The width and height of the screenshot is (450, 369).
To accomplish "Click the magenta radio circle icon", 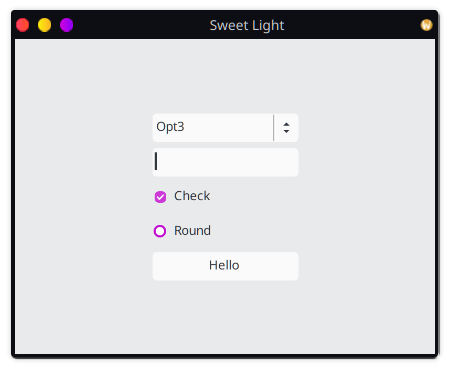I will click(160, 231).
